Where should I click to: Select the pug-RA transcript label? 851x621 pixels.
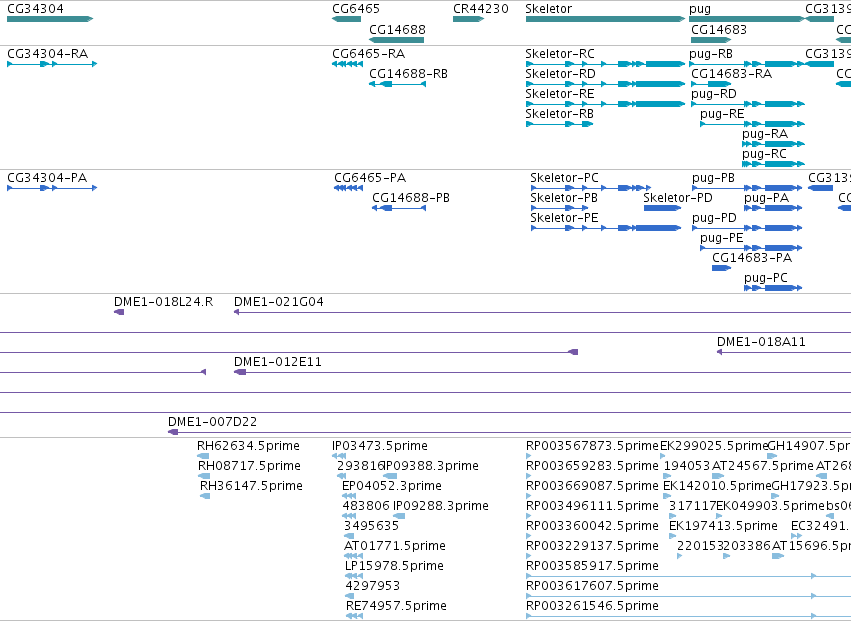point(765,135)
